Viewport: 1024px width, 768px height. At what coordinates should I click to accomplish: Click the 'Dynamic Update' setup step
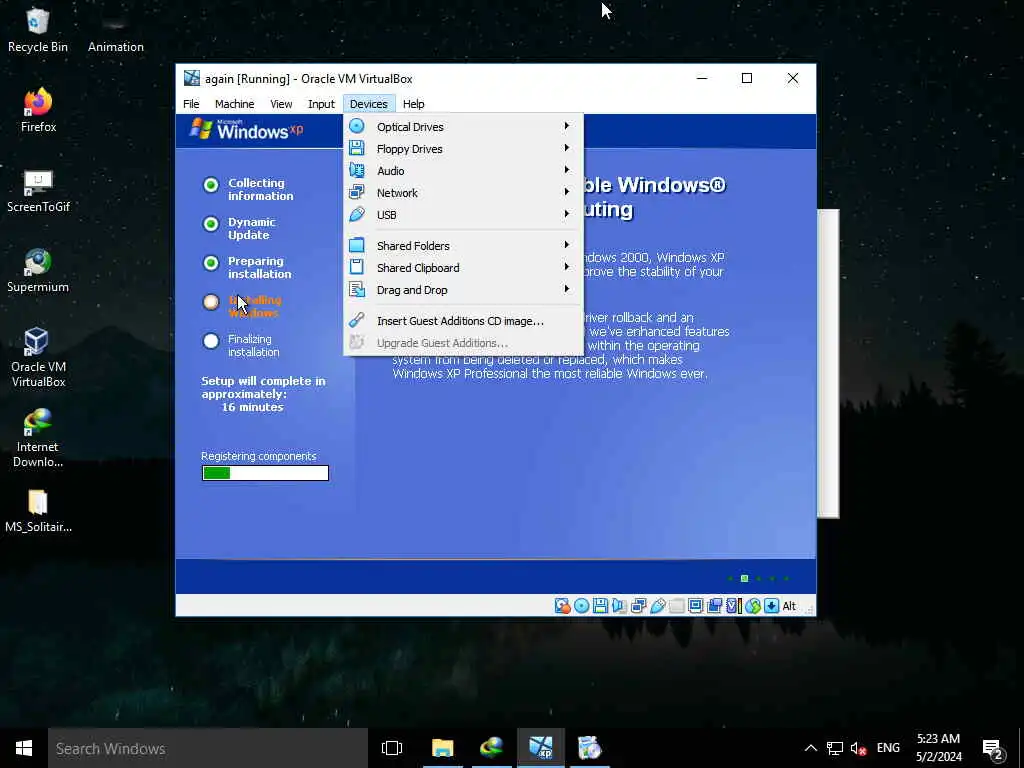pyautogui.click(x=251, y=229)
